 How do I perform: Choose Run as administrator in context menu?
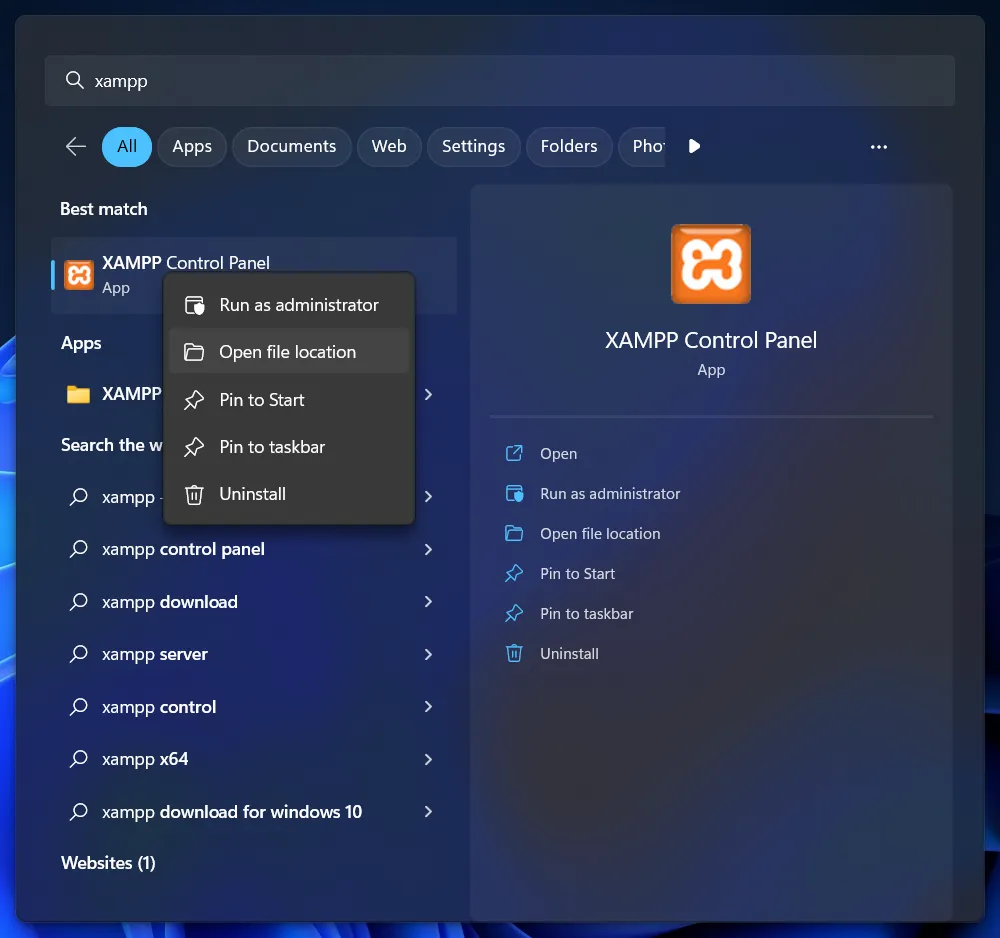click(x=289, y=305)
